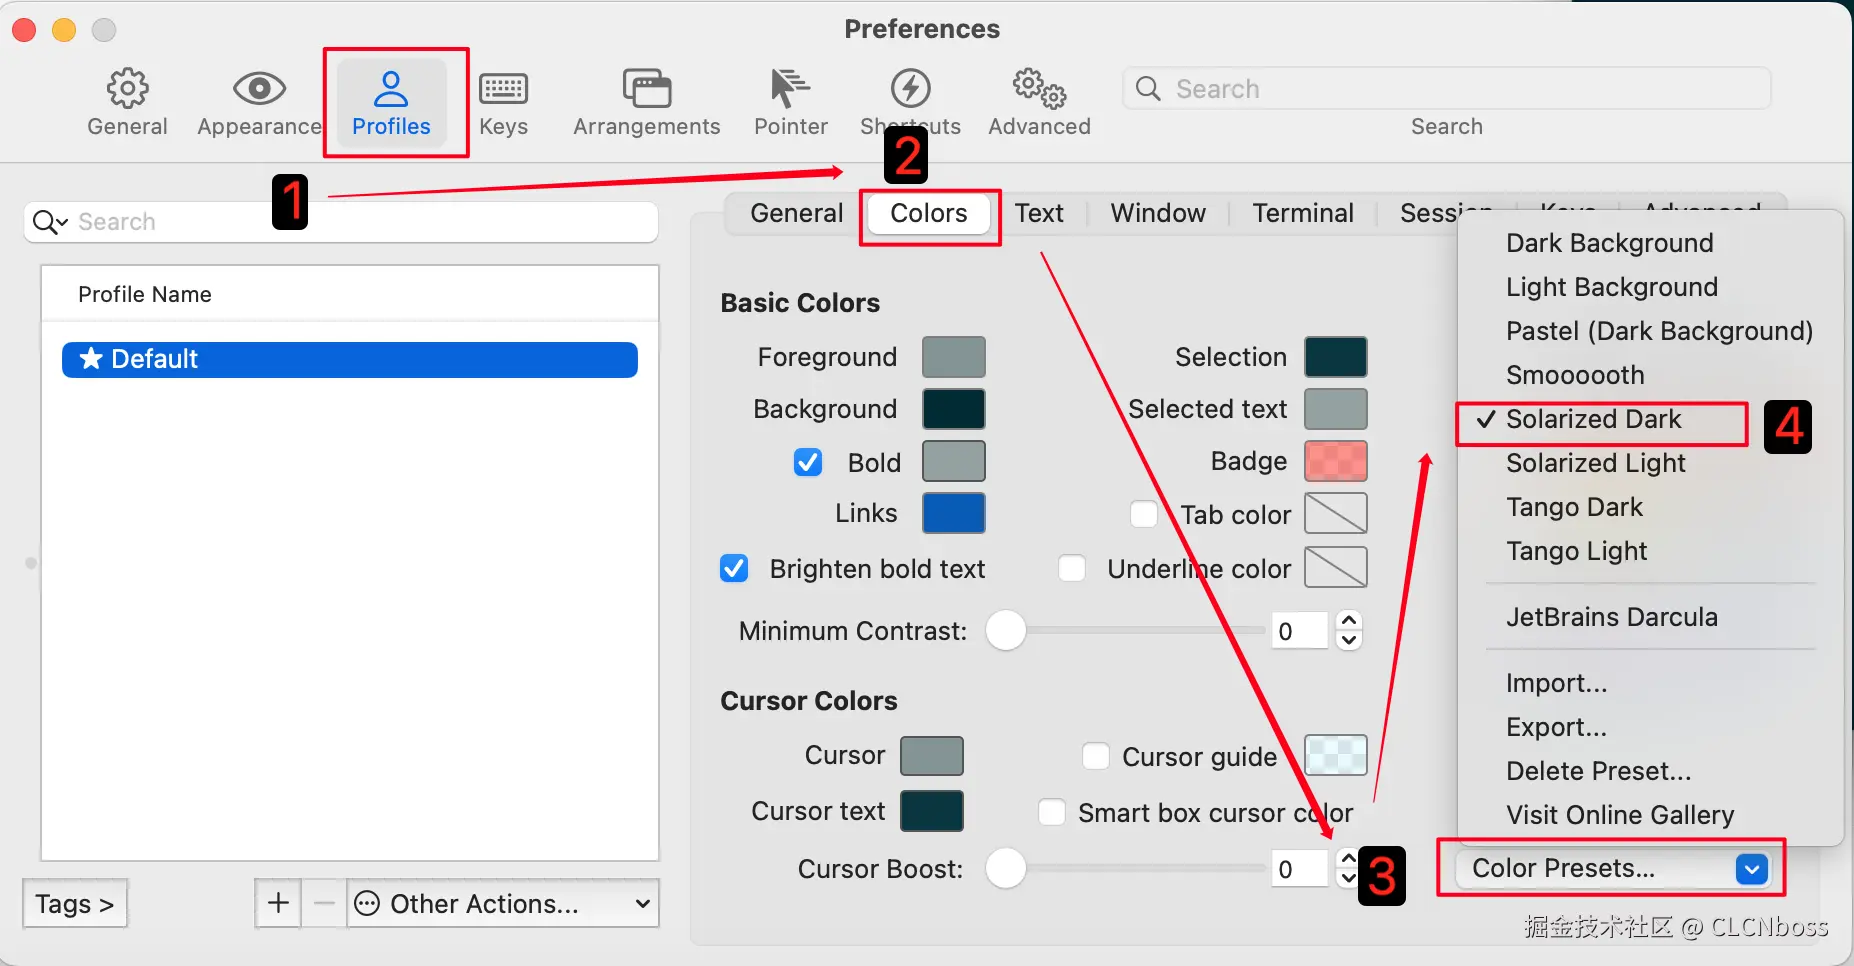
Task: Switch to the Text tab
Action: (x=1039, y=213)
